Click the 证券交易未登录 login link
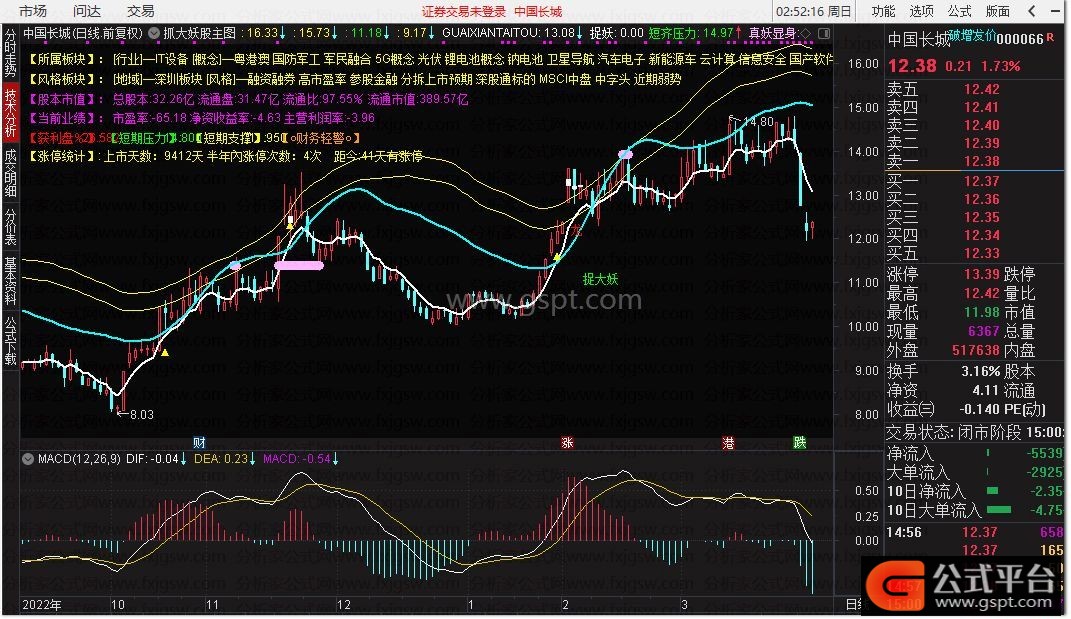This screenshot has width=1071, height=619. 464,12
